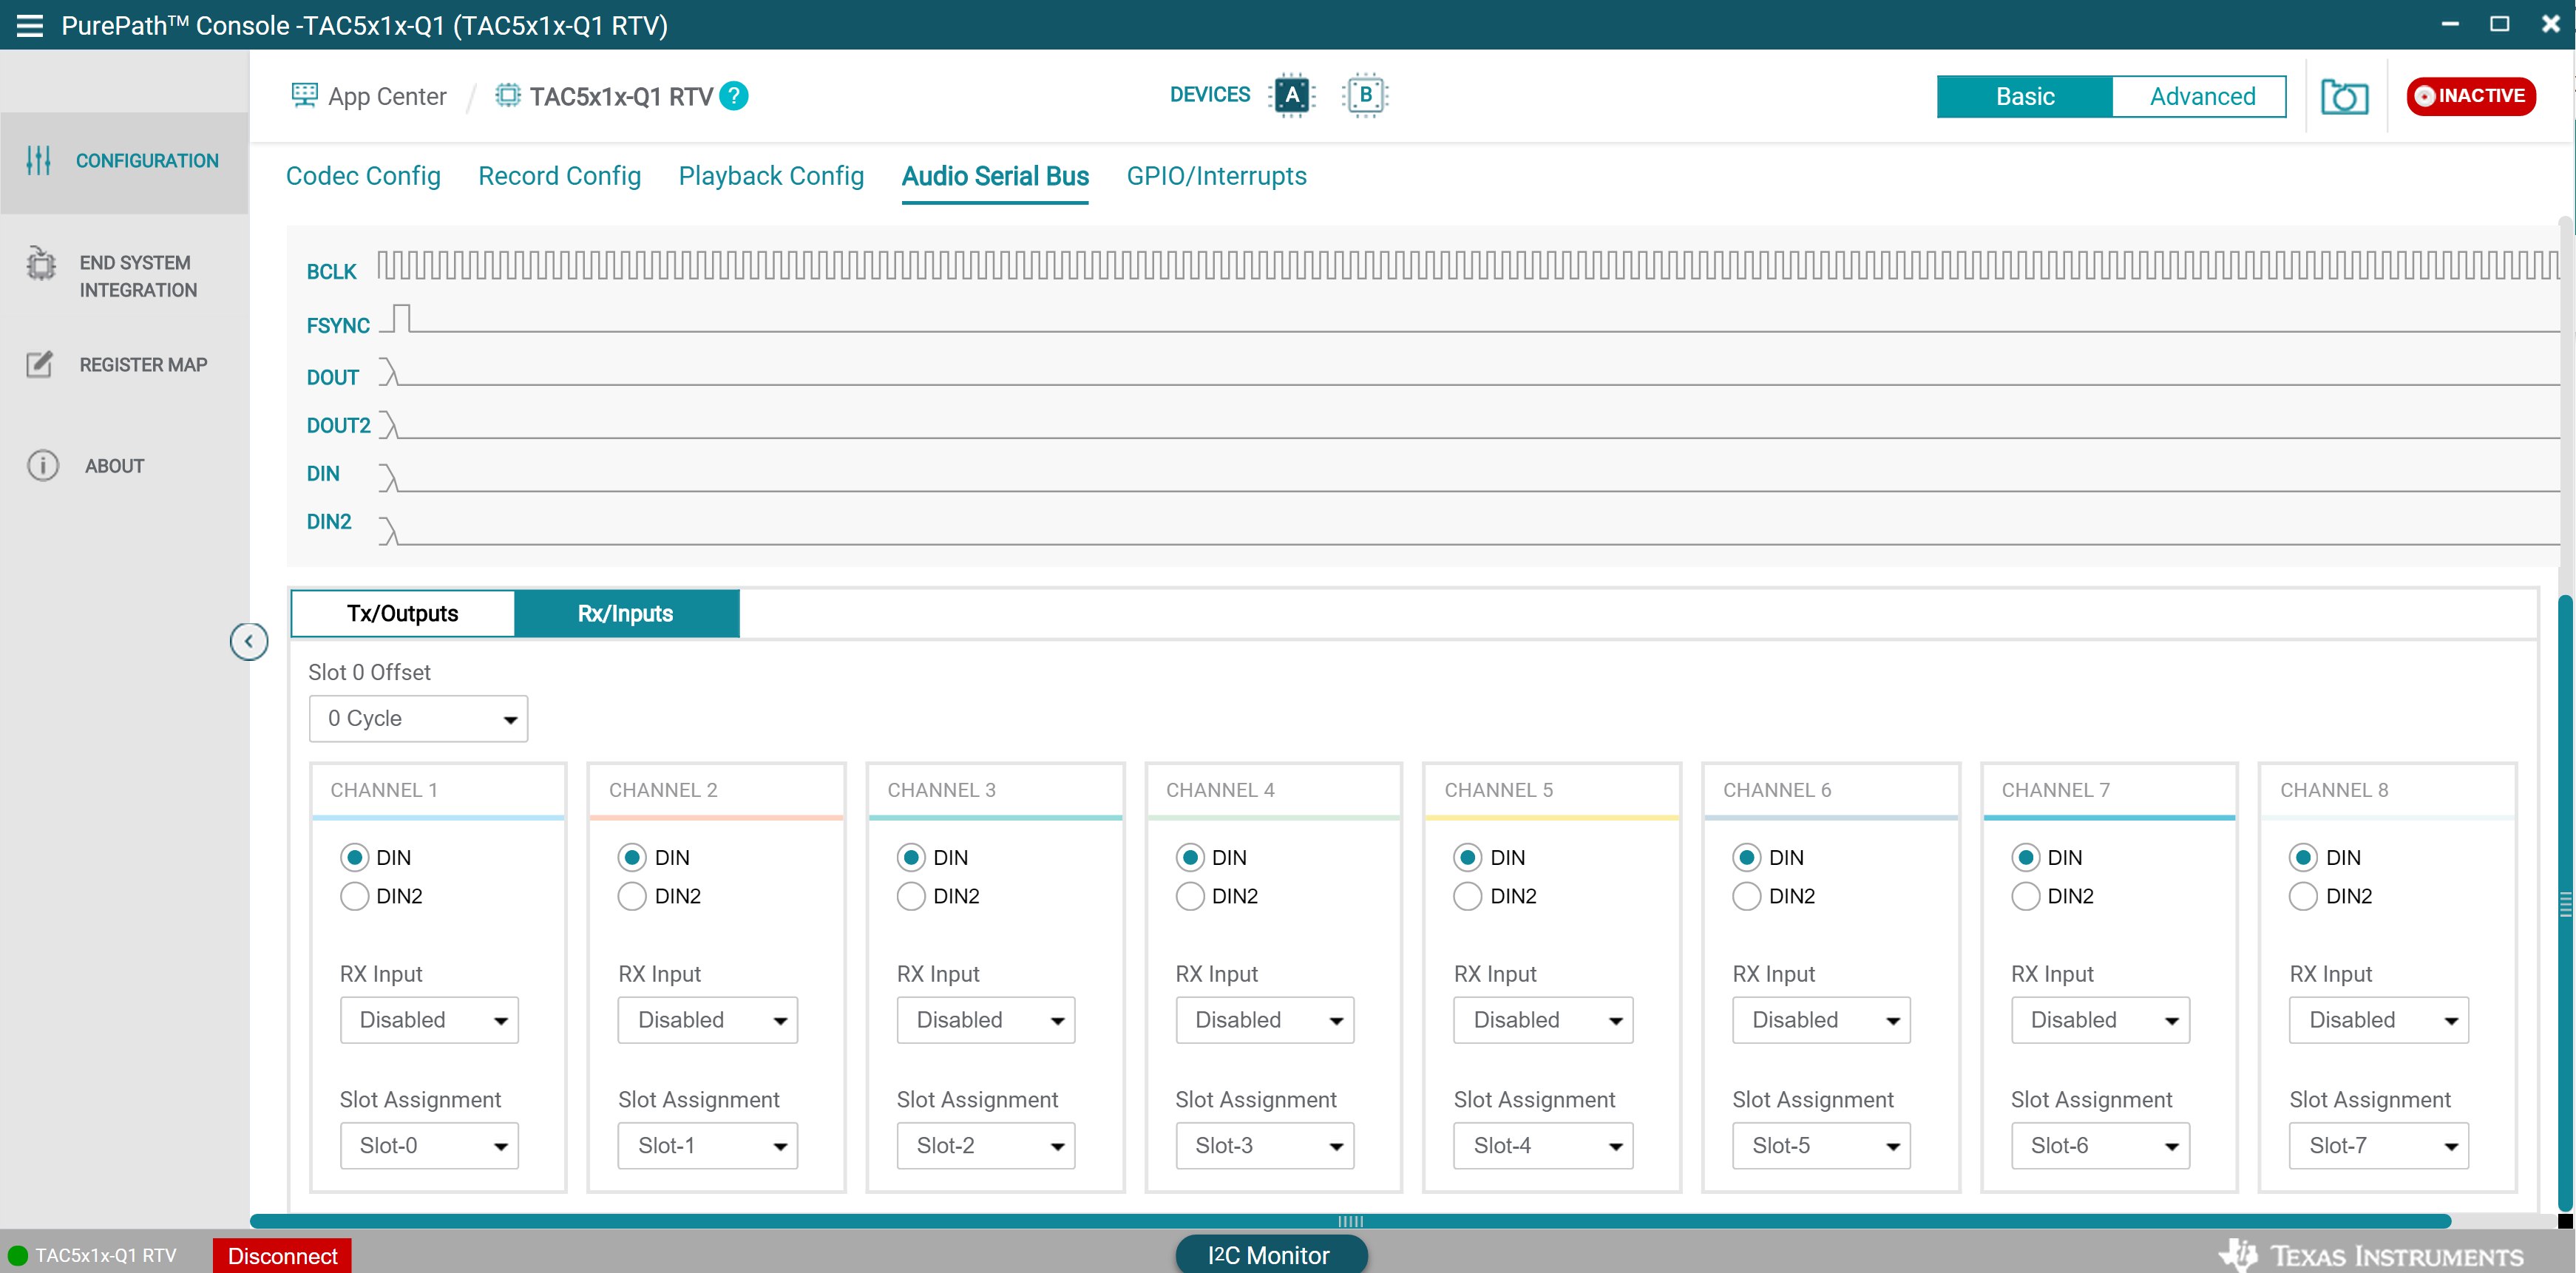Switch to Codec Config tab
This screenshot has height=1273, width=2576.
coord(363,176)
